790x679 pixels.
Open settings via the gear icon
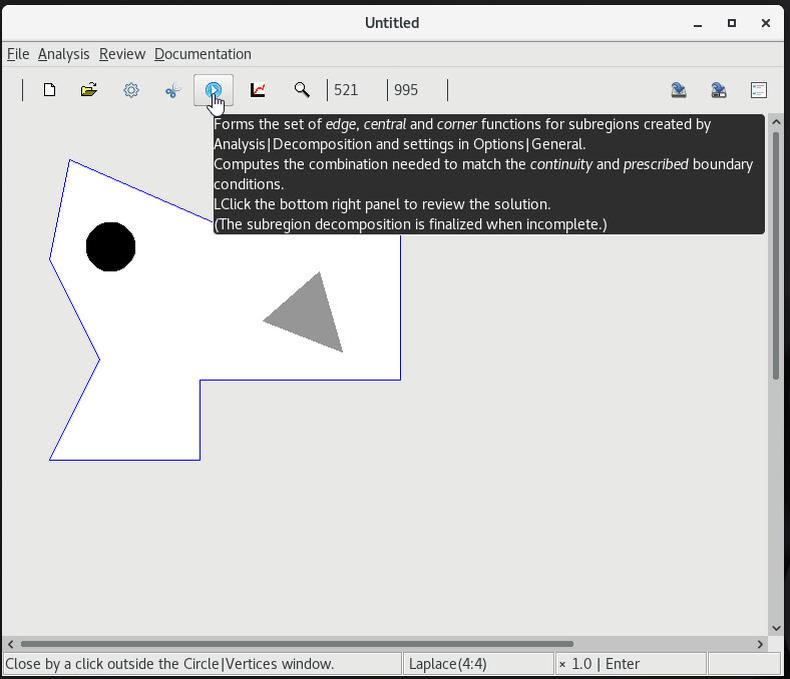[131, 90]
